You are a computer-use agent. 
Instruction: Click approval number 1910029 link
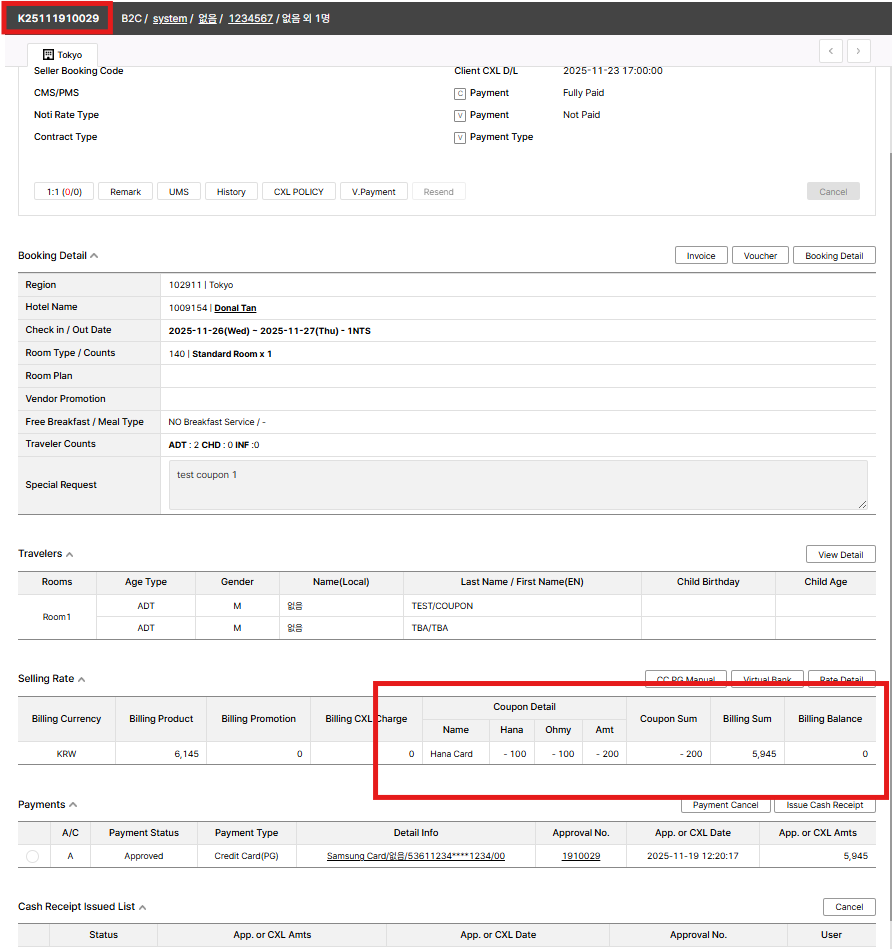580,856
